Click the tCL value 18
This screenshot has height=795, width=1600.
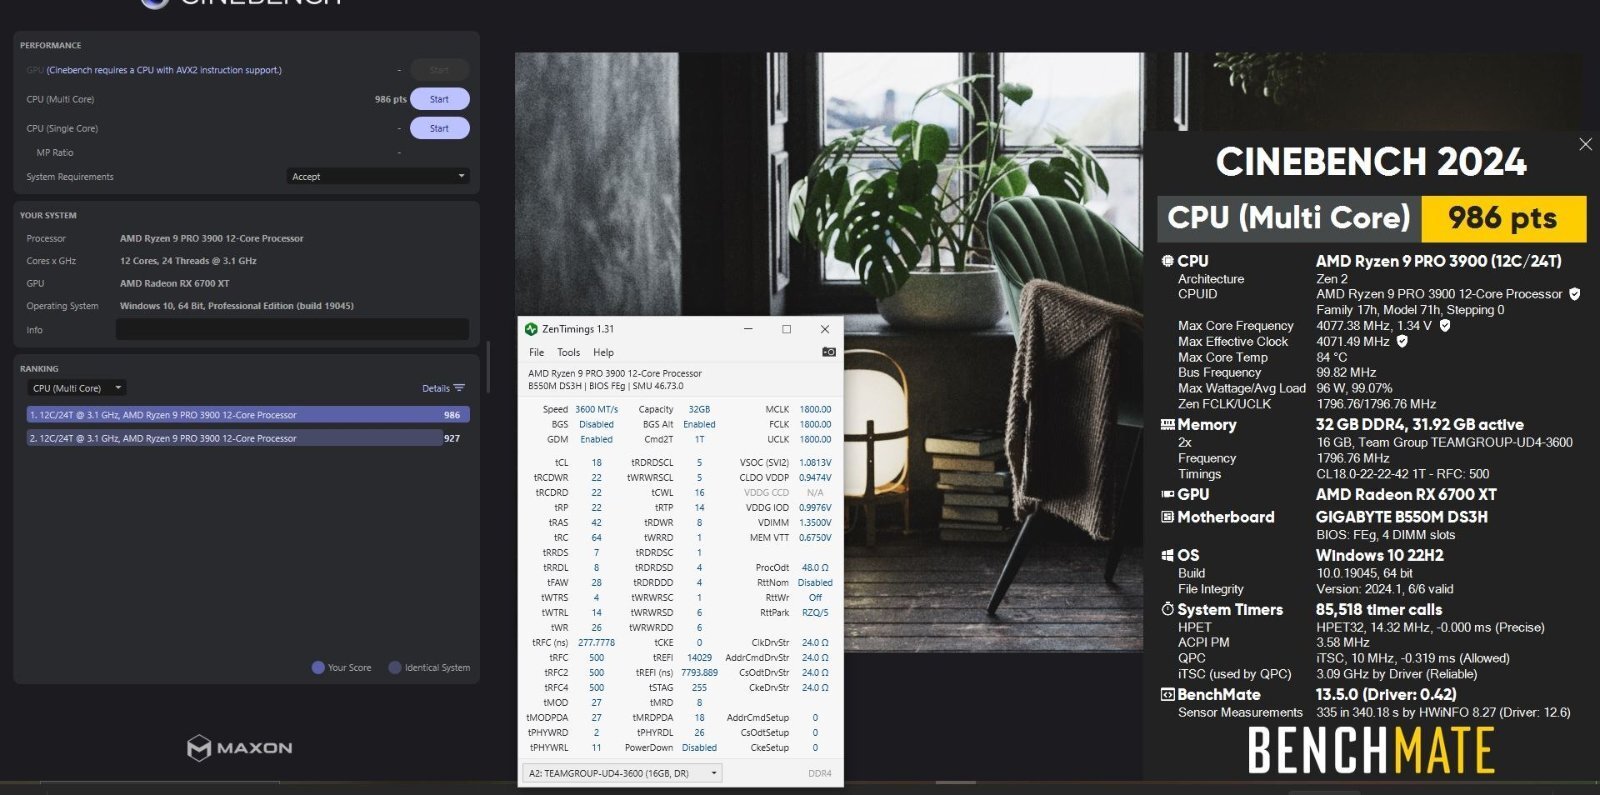pyautogui.click(x=597, y=463)
